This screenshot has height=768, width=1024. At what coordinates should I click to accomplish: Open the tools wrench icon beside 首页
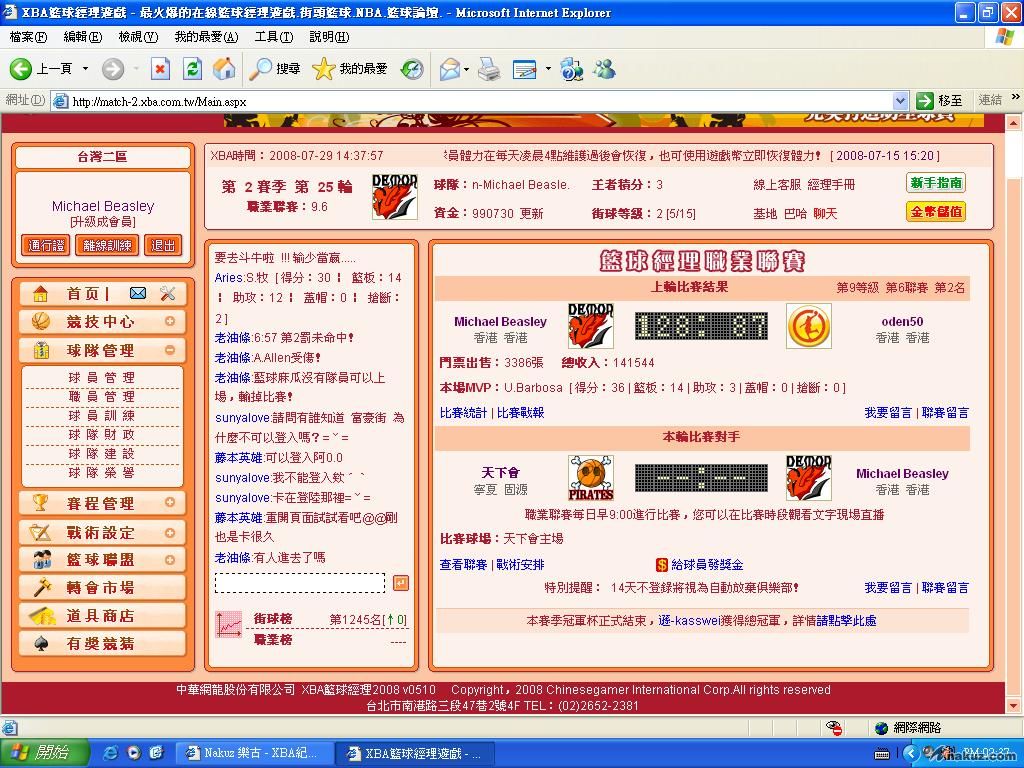tap(168, 293)
